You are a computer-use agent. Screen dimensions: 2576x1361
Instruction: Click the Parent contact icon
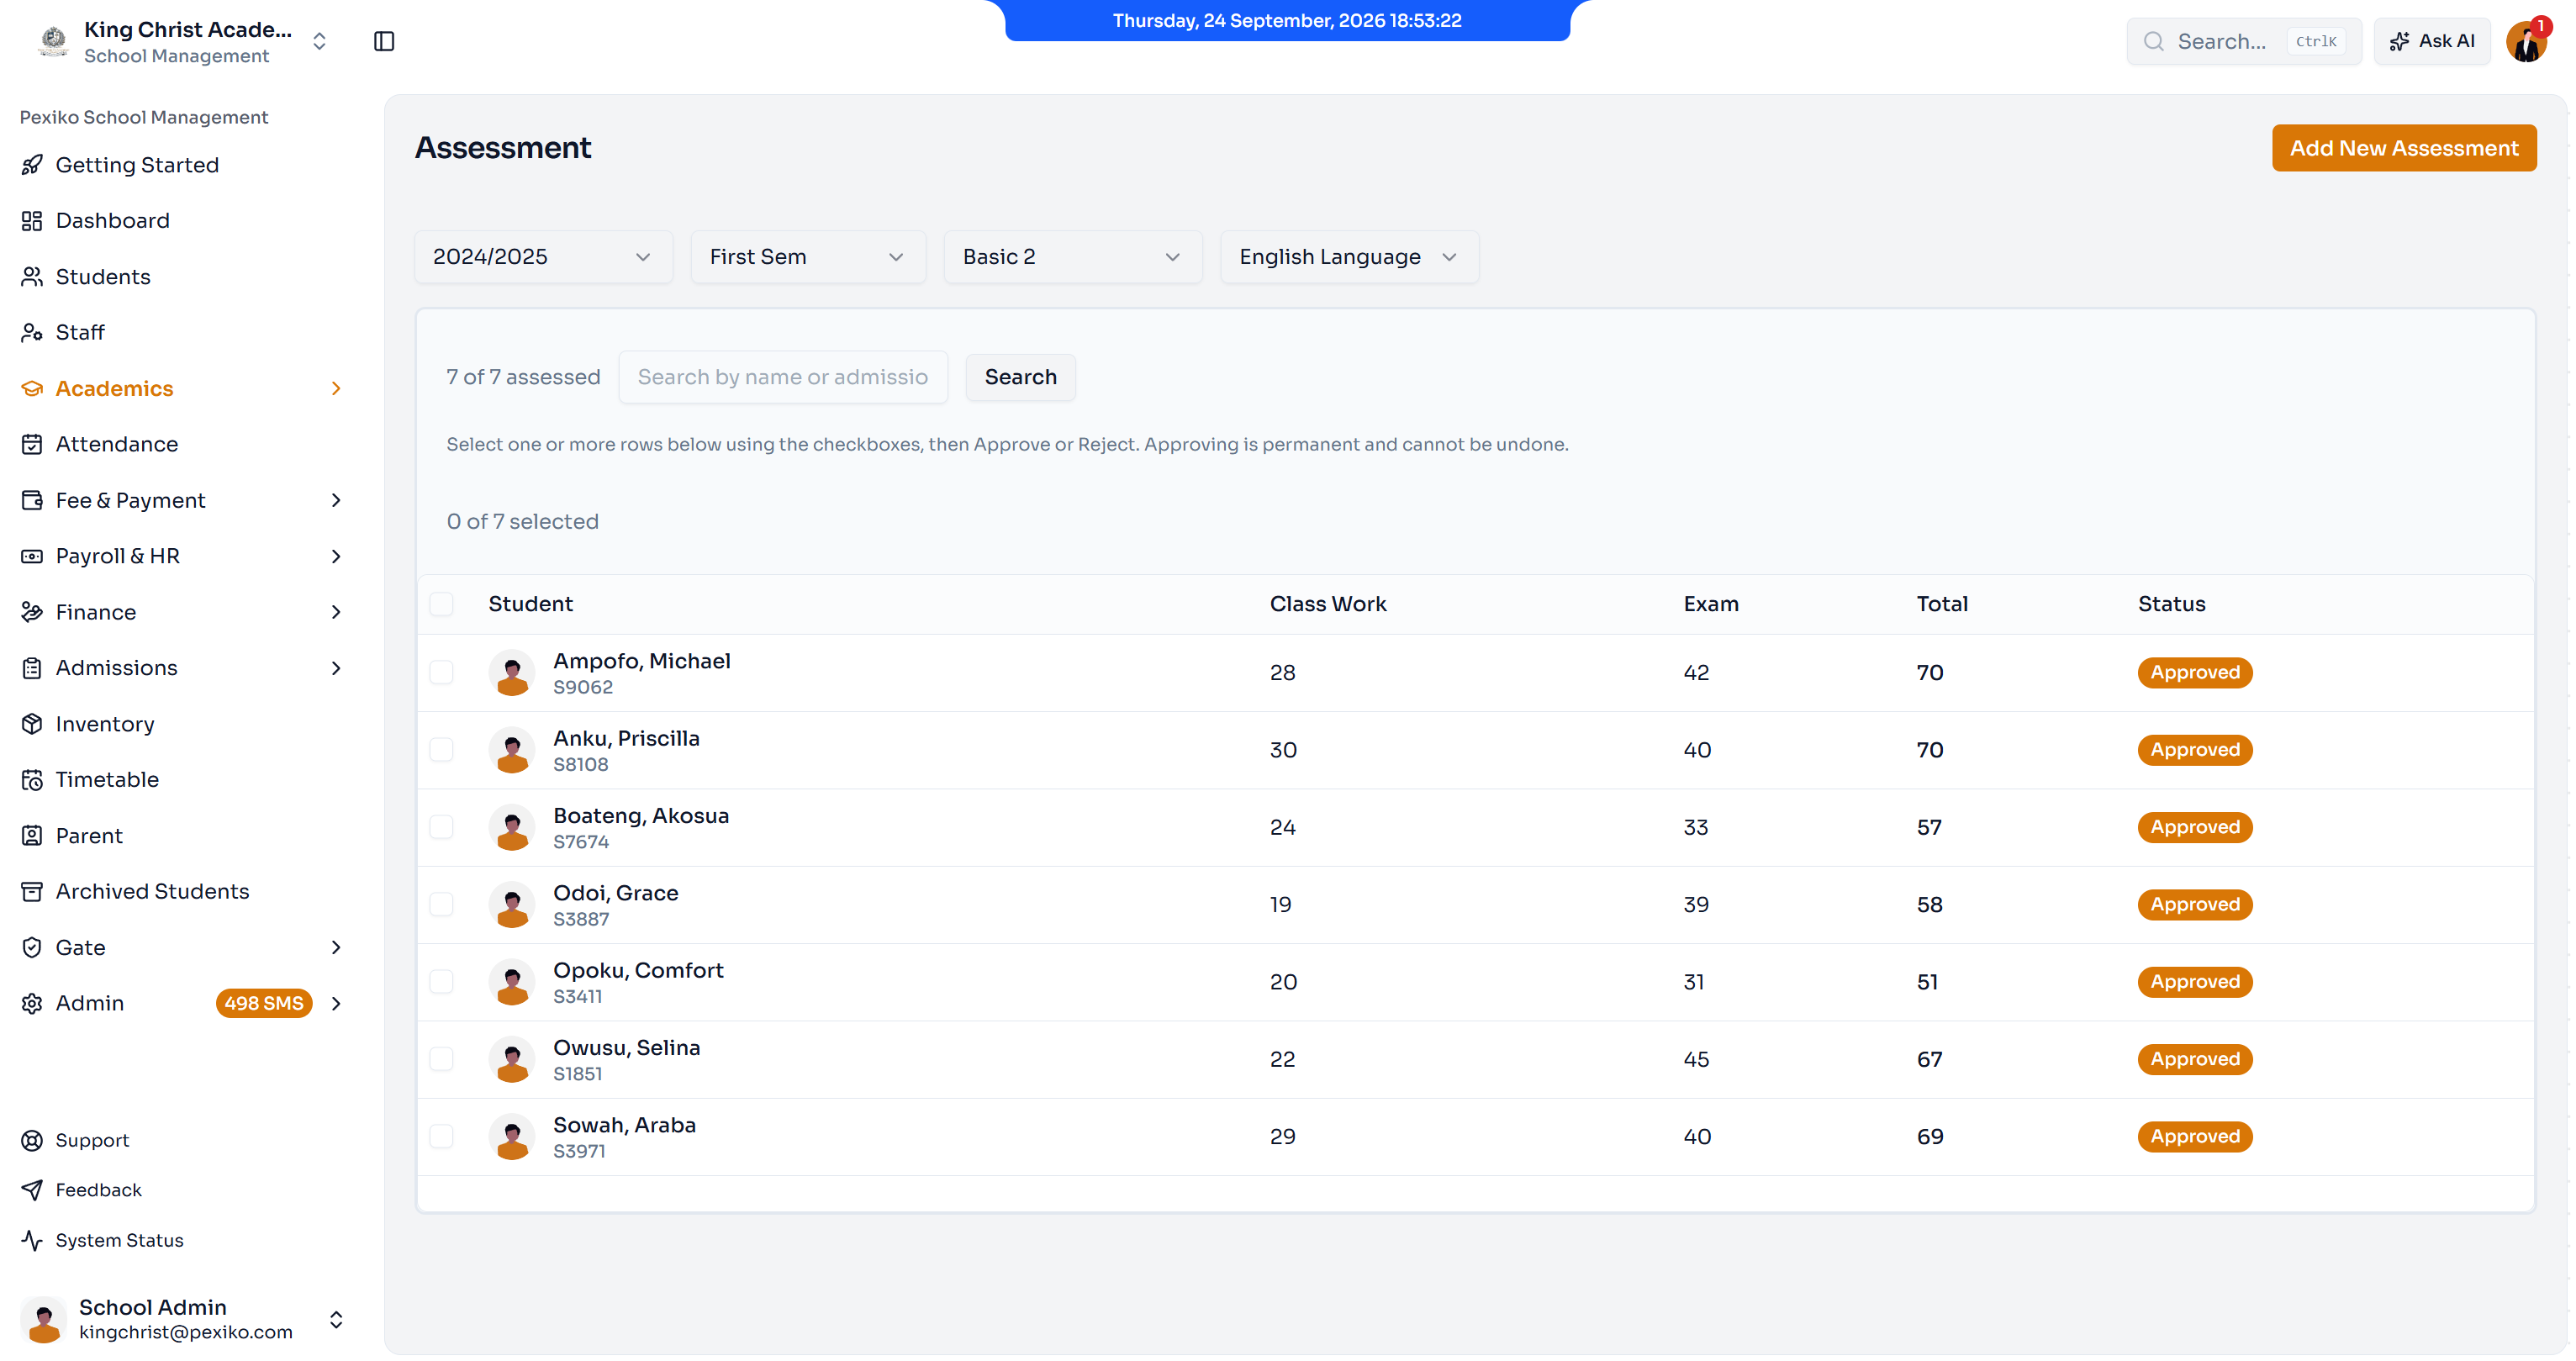point(32,835)
